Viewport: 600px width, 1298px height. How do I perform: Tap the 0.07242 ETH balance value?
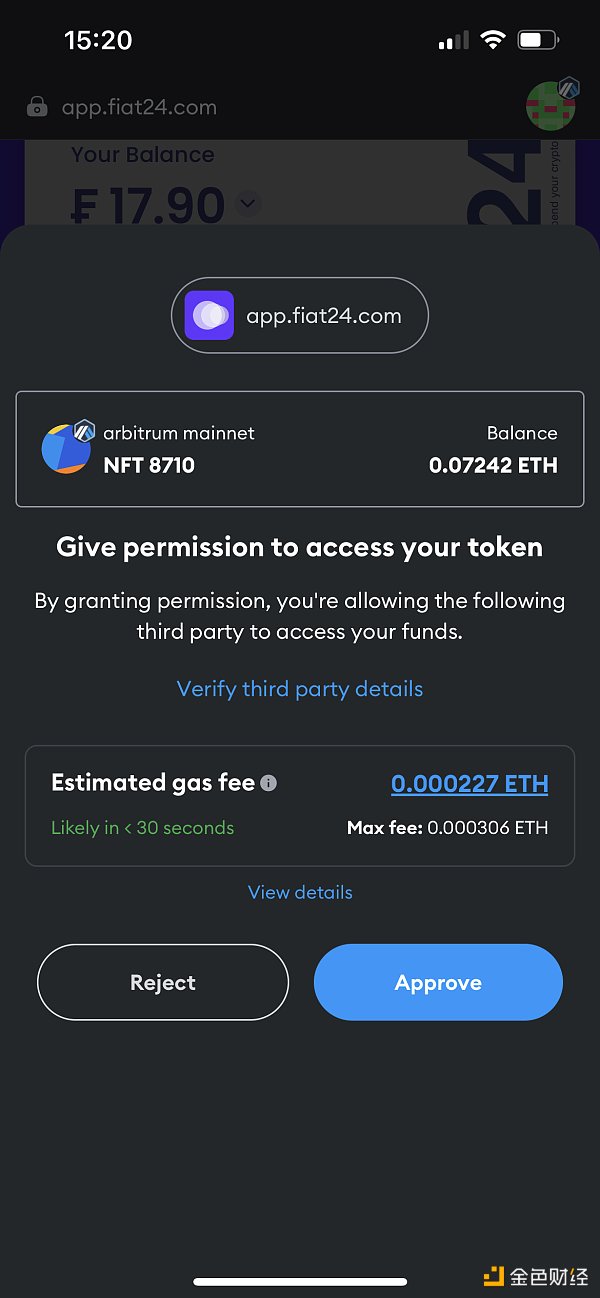493,465
